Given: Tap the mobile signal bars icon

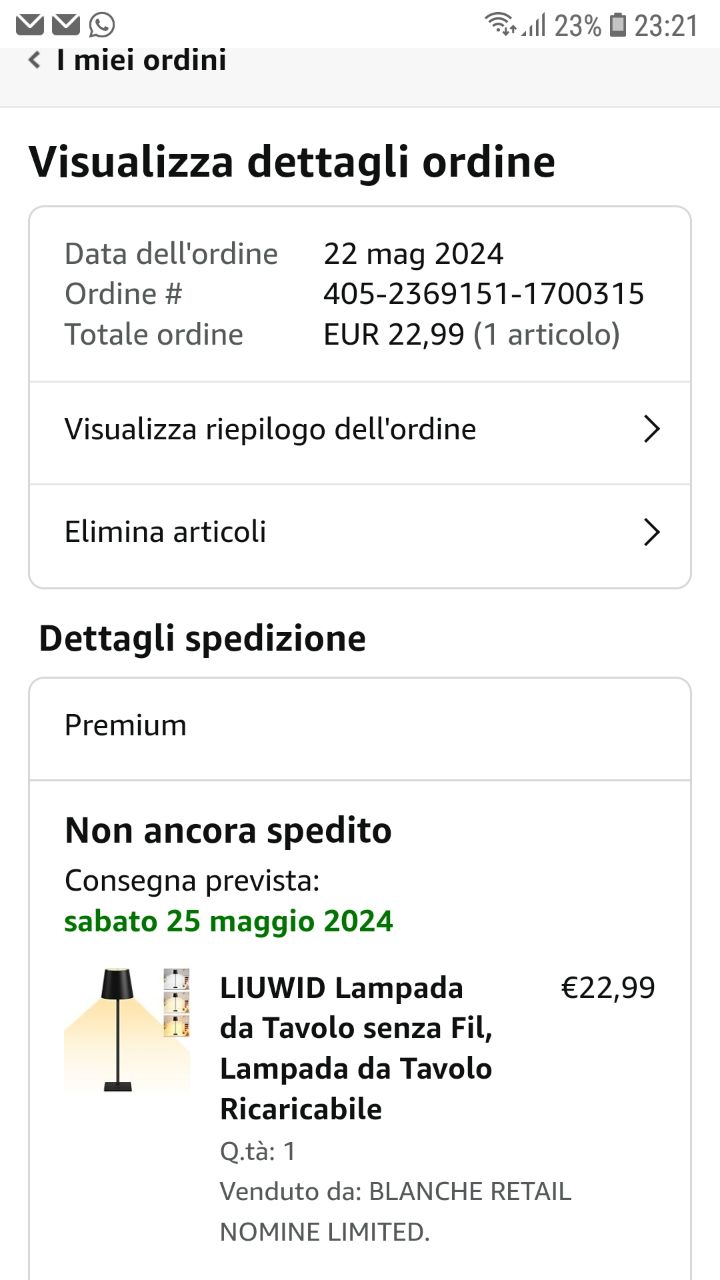Looking at the screenshot, I should click(x=534, y=25).
